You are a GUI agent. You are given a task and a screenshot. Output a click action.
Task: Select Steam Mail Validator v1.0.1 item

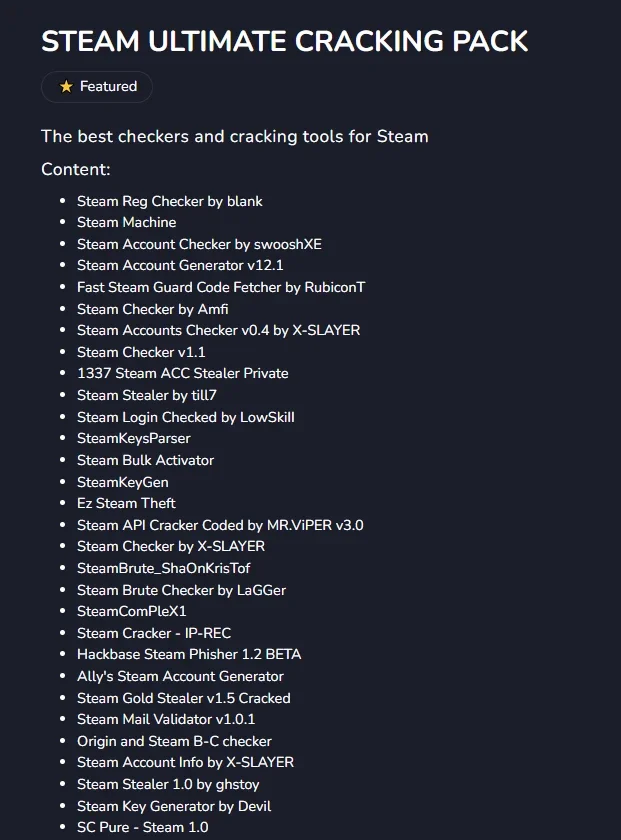click(166, 719)
